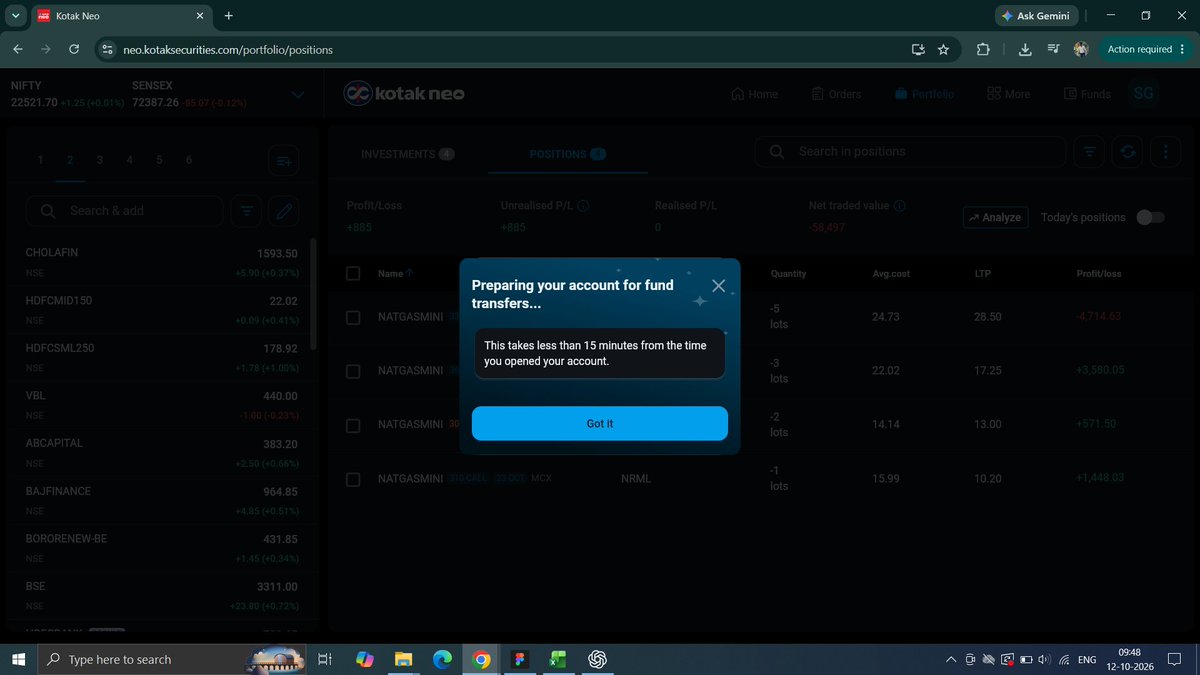This screenshot has height=675, width=1200.
Task: Click the Chrome profile picture
Action: (1081, 49)
